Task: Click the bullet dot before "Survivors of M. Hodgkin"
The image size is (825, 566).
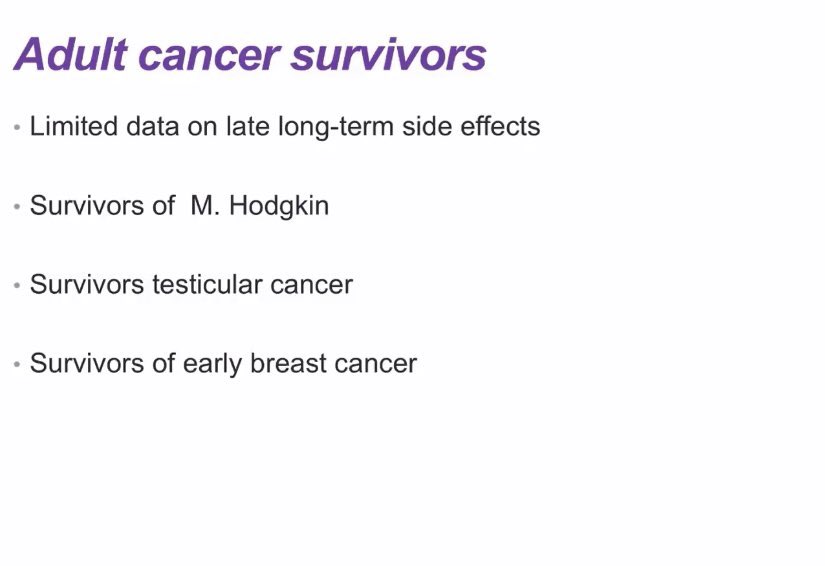Action: click(17, 206)
